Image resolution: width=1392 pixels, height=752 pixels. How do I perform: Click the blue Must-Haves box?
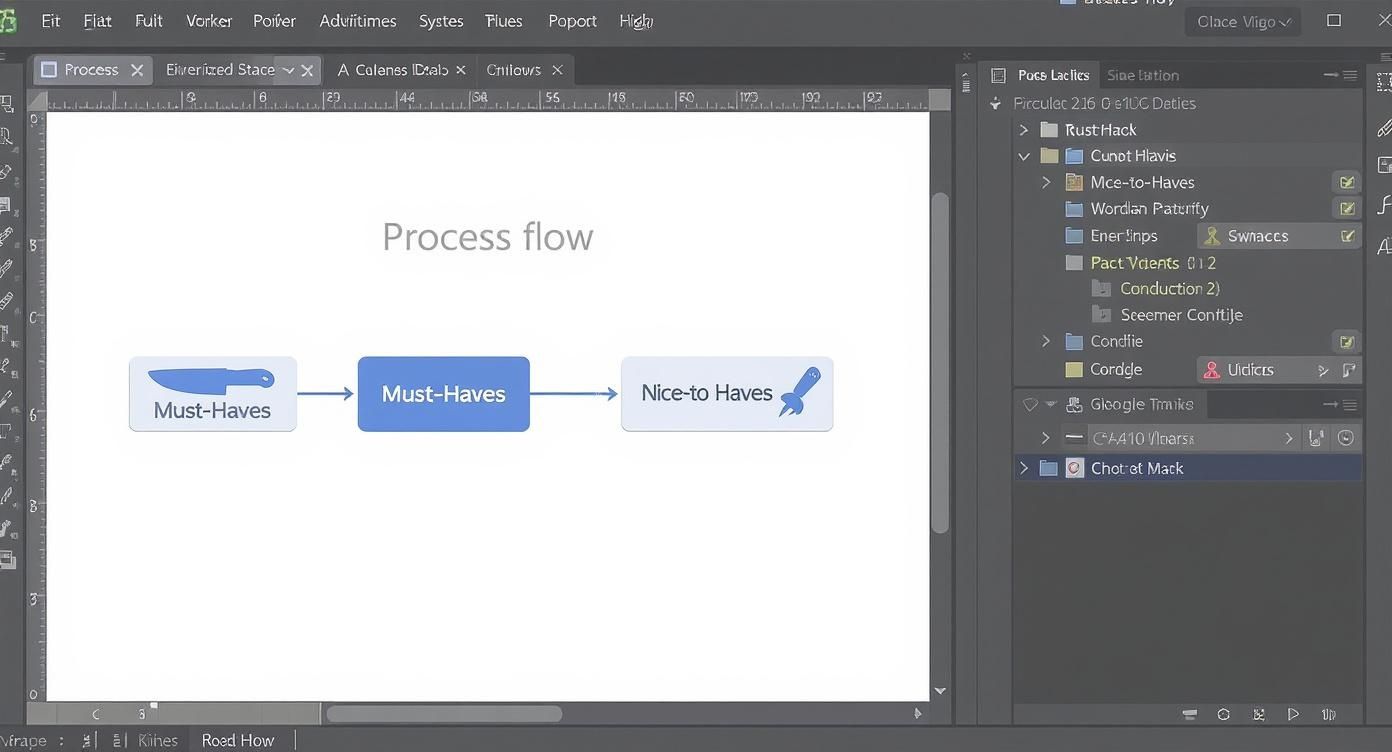tap(443, 394)
